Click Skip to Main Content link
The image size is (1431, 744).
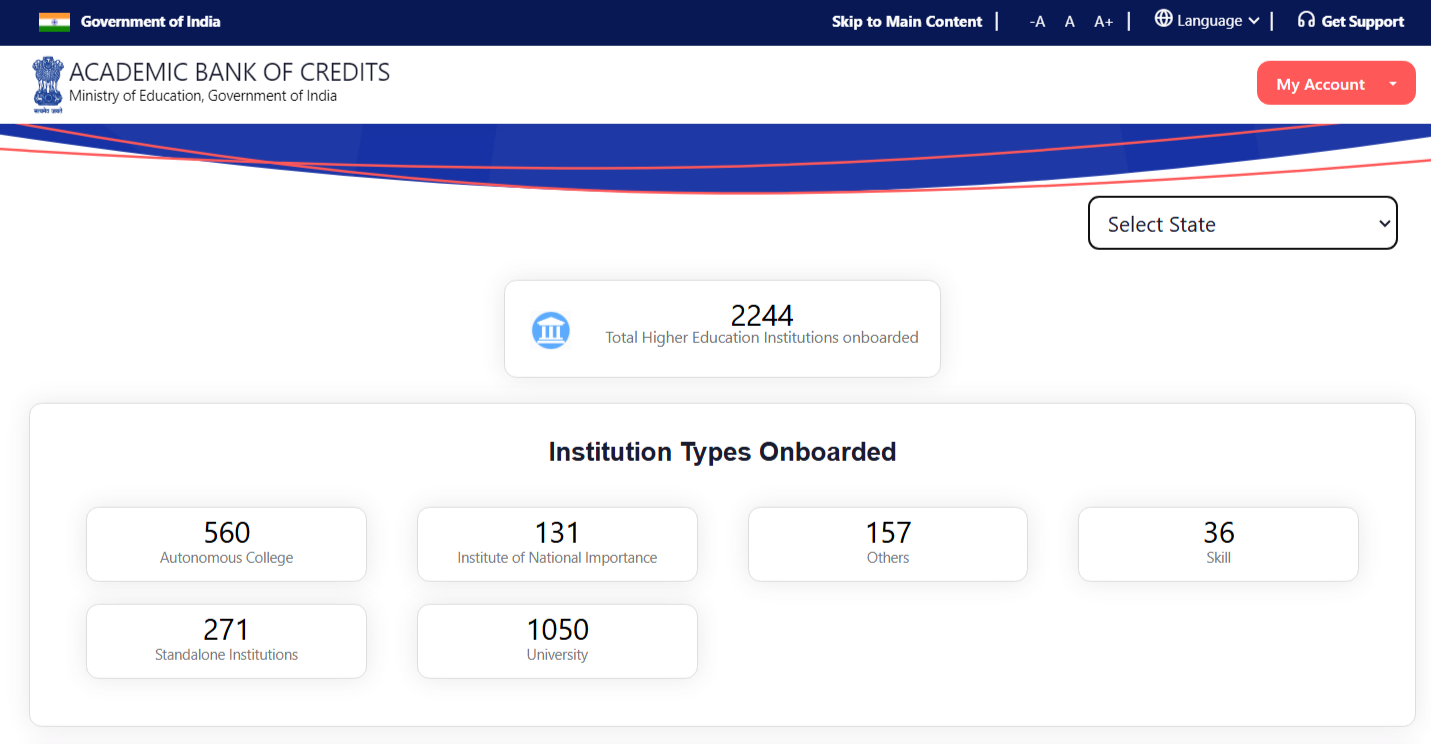tap(906, 22)
